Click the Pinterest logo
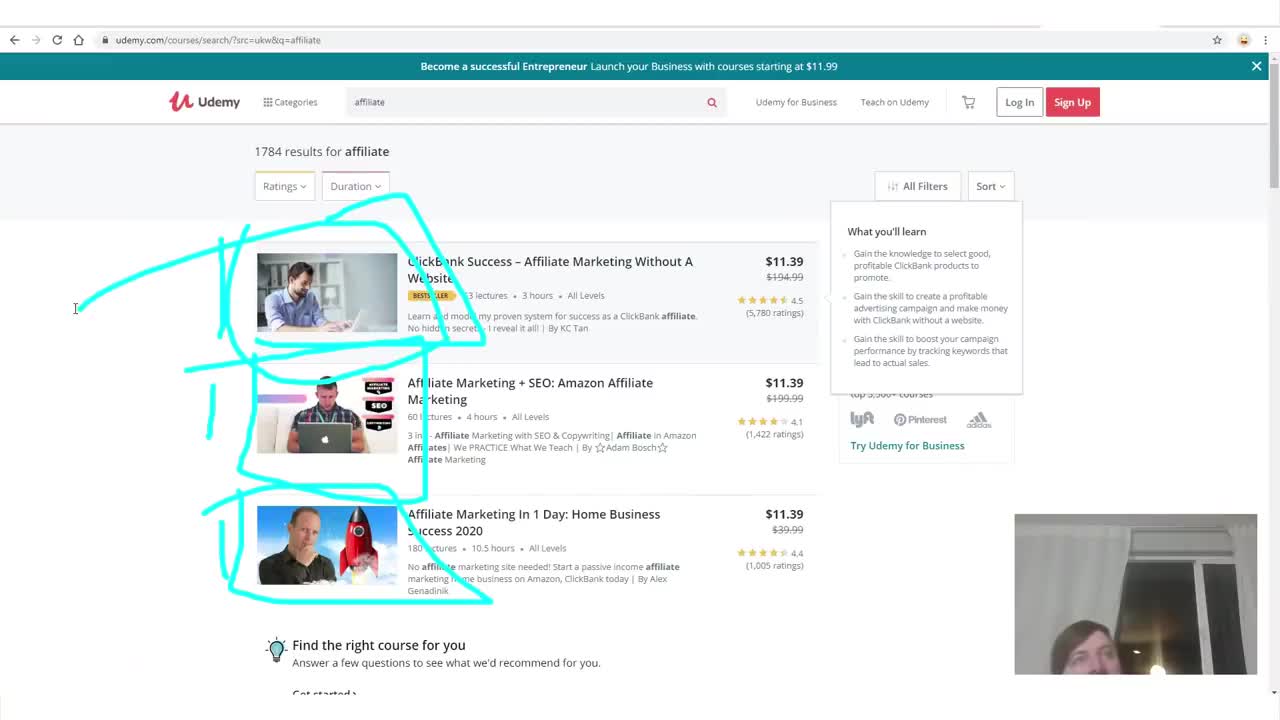 [x=920, y=420]
